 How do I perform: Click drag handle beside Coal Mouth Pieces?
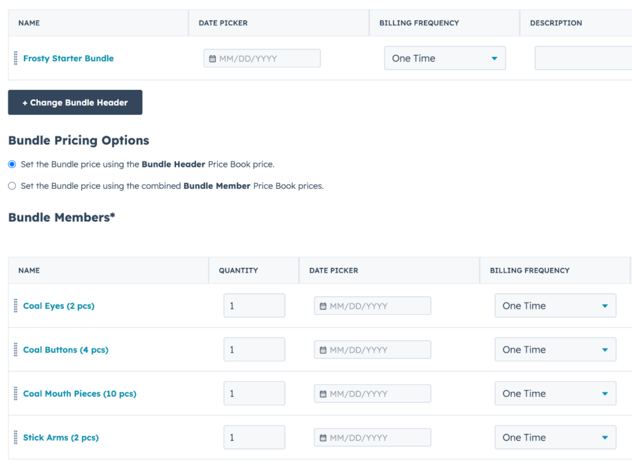pos(15,394)
